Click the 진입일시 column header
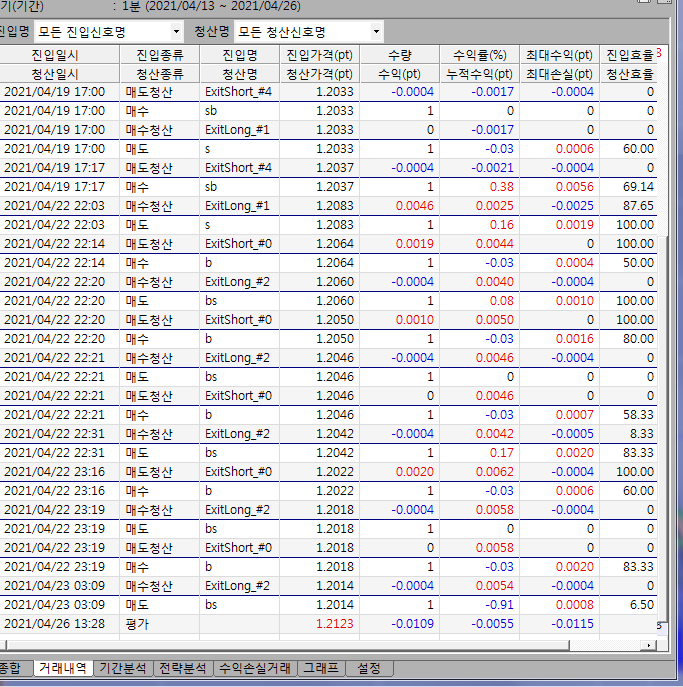The width and height of the screenshot is (683, 687). [x=60, y=55]
